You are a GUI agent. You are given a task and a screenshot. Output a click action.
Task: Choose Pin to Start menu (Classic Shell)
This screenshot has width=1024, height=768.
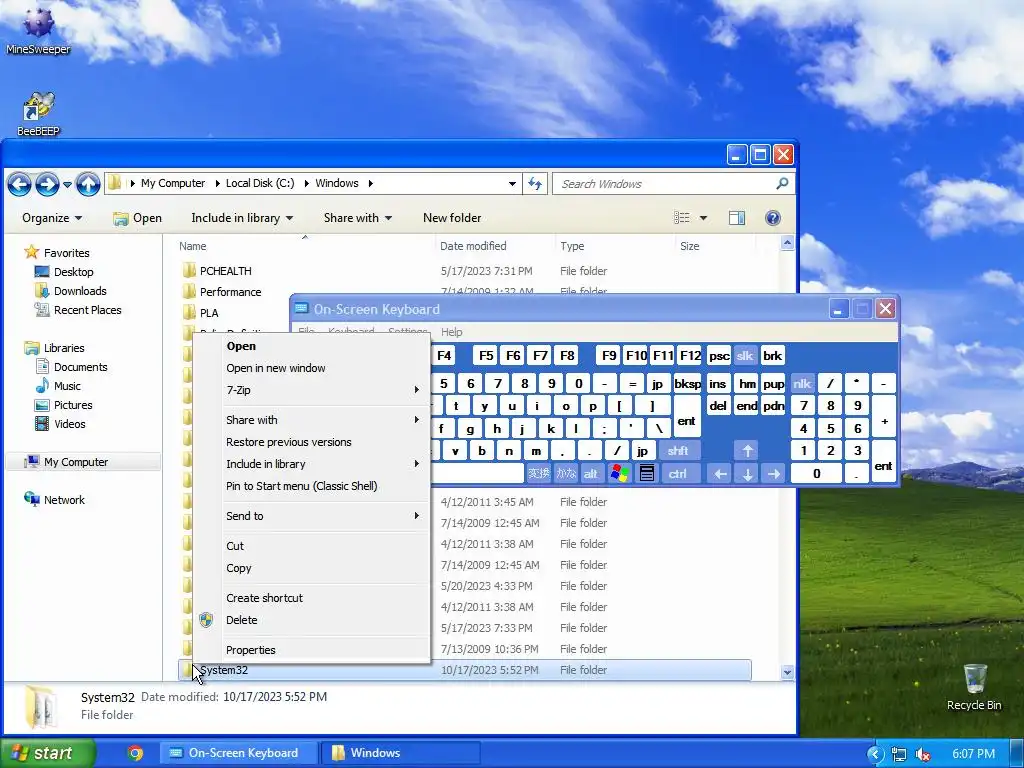tap(312, 486)
